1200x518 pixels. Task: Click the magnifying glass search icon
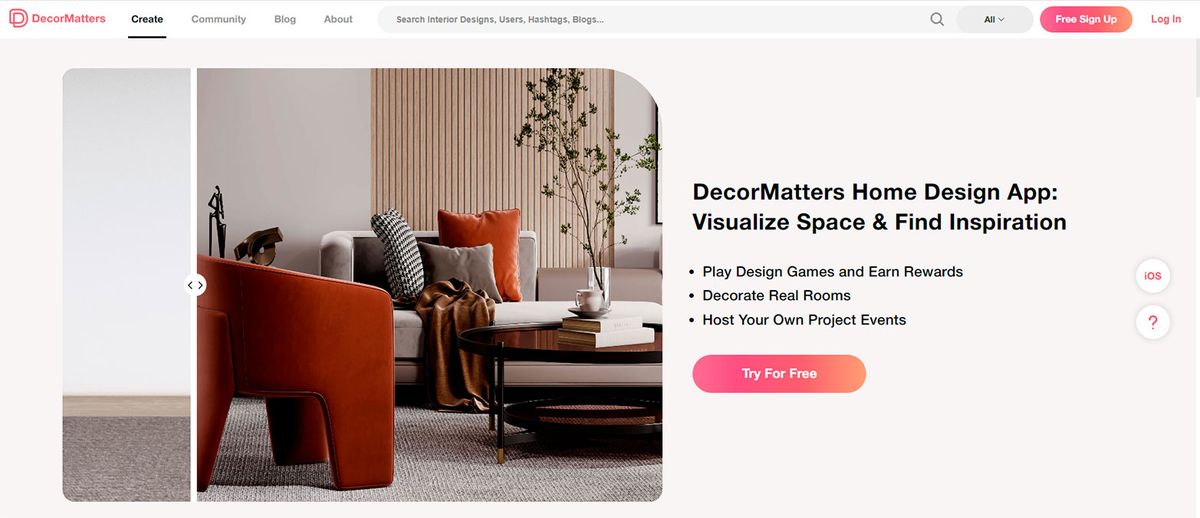click(x=937, y=19)
